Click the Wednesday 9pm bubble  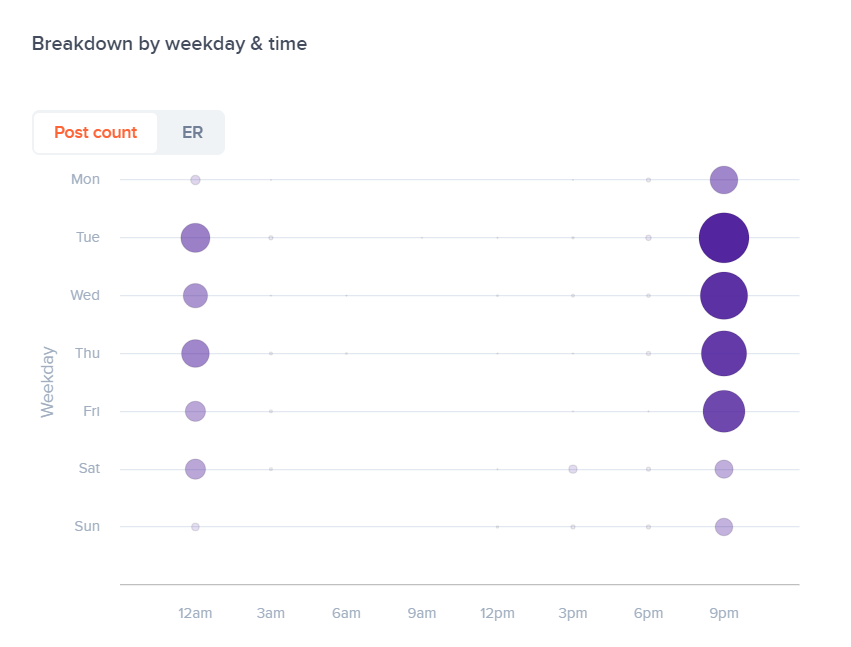tap(724, 295)
